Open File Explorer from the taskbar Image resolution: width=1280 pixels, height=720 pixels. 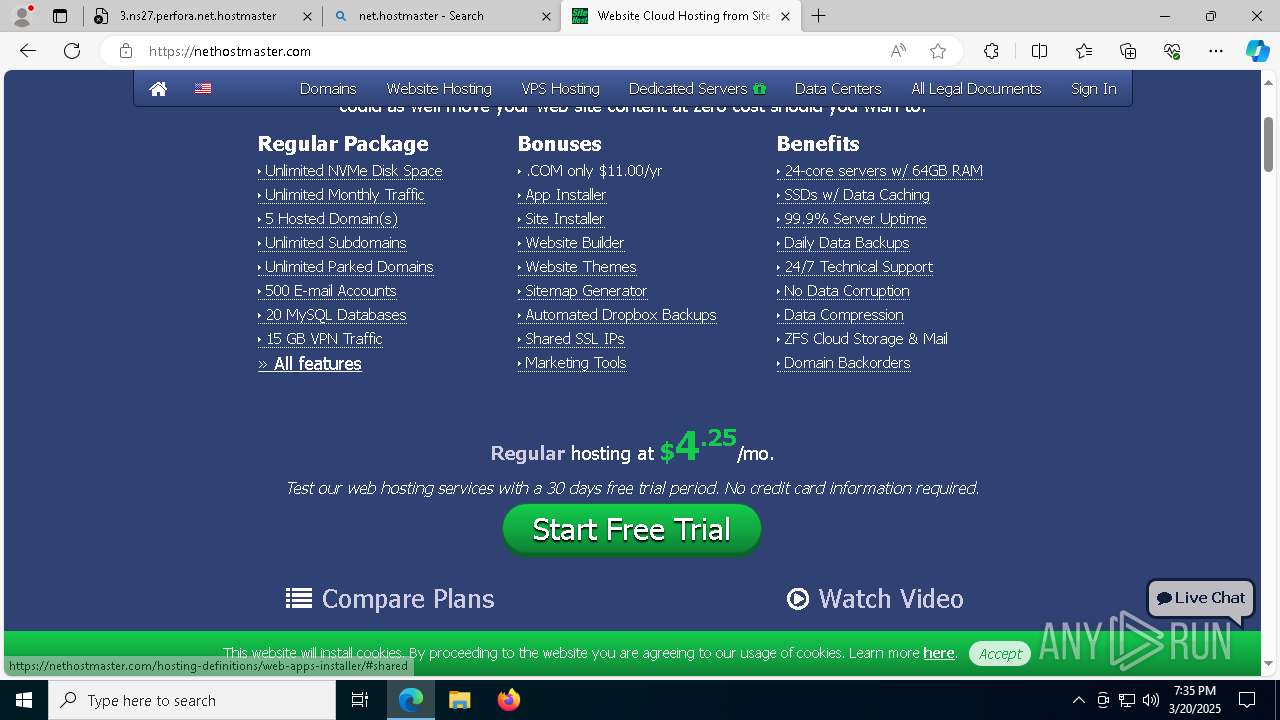coord(459,700)
